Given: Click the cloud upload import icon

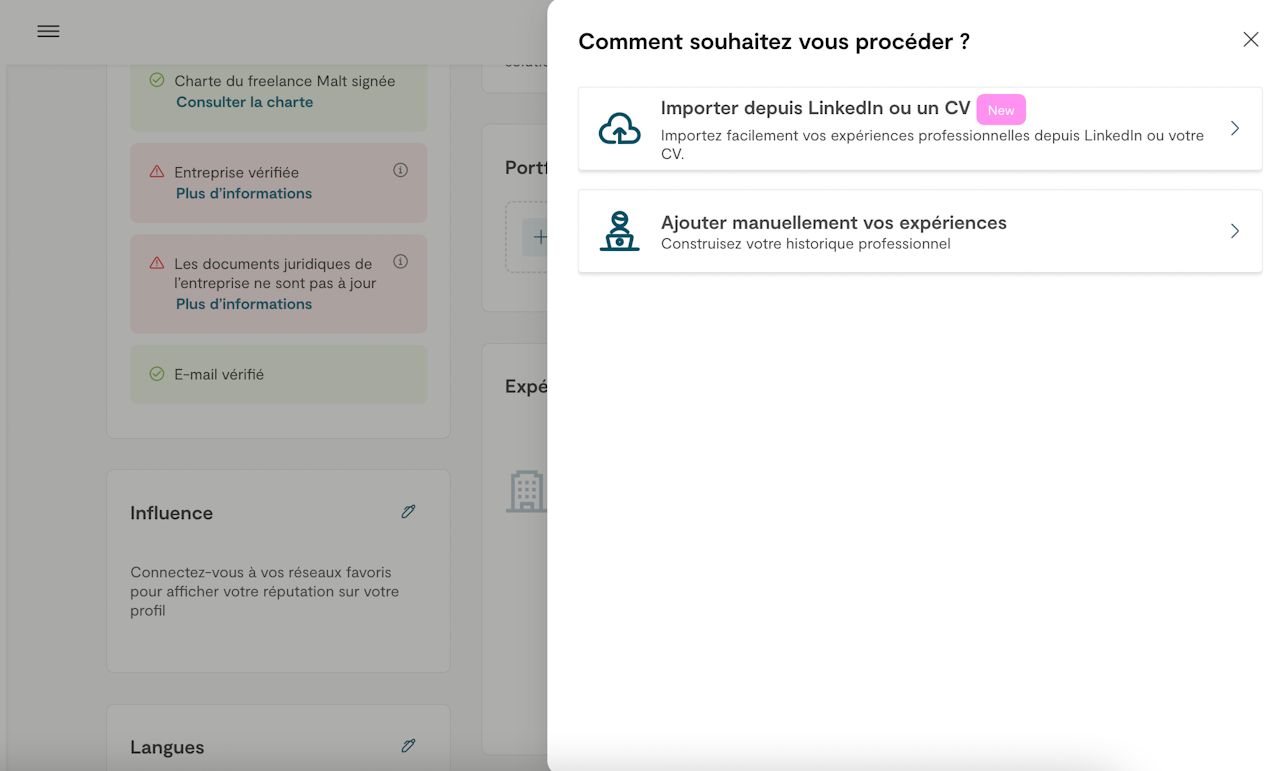Looking at the screenshot, I should click(x=620, y=129).
